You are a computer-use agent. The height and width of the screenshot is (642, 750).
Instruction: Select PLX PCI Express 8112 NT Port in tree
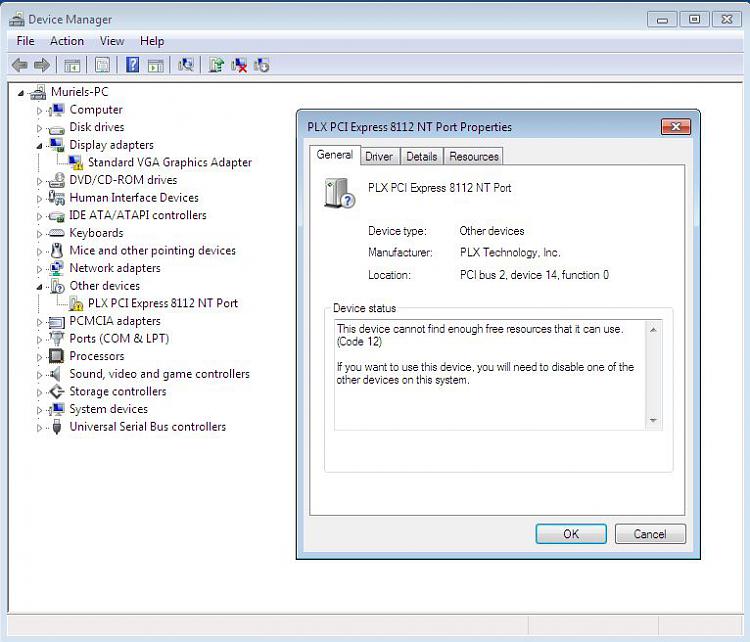coord(163,303)
